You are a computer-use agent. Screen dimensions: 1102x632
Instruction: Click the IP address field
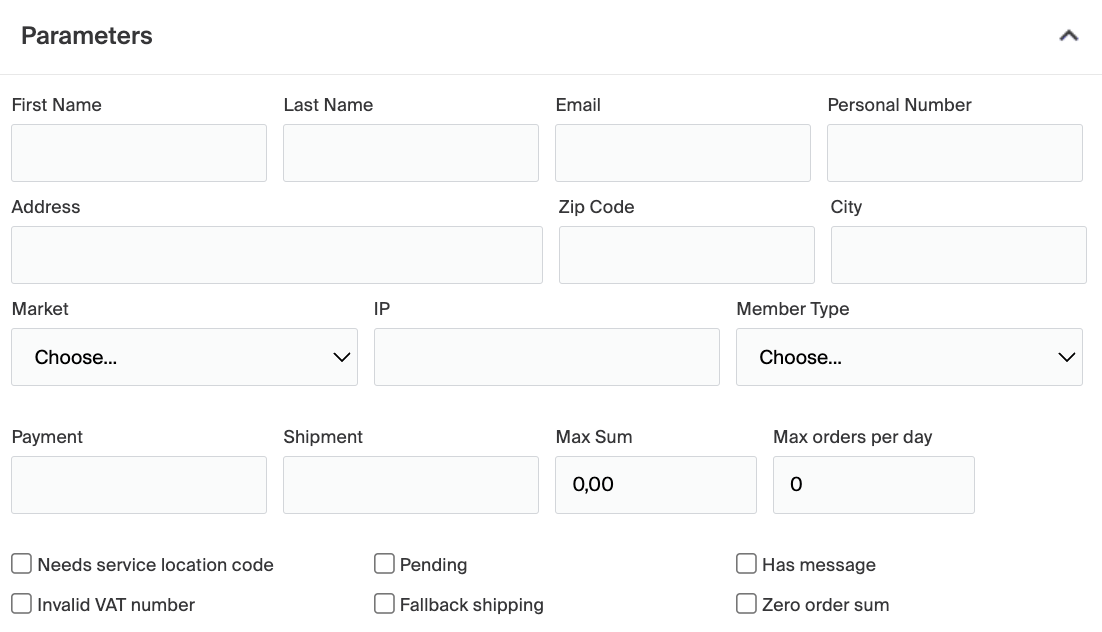[x=547, y=357]
